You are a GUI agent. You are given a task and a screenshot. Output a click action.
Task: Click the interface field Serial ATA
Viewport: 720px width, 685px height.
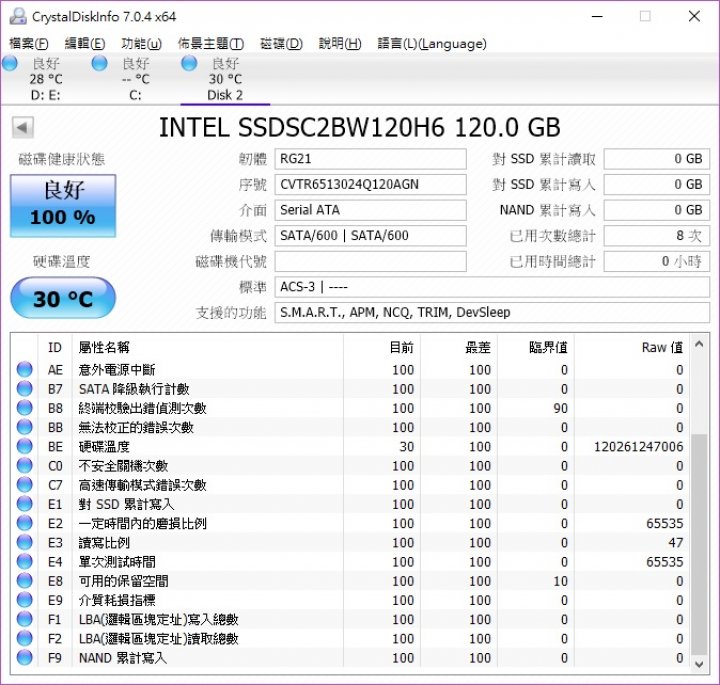[x=371, y=210]
